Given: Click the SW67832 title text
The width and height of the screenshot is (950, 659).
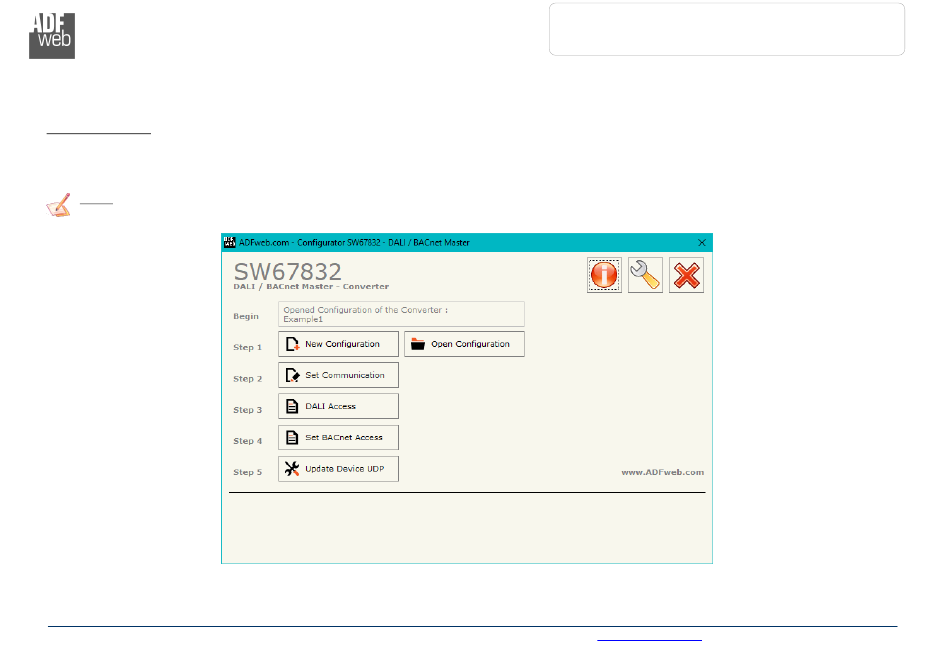Looking at the screenshot, I should (x=287, y=271).
